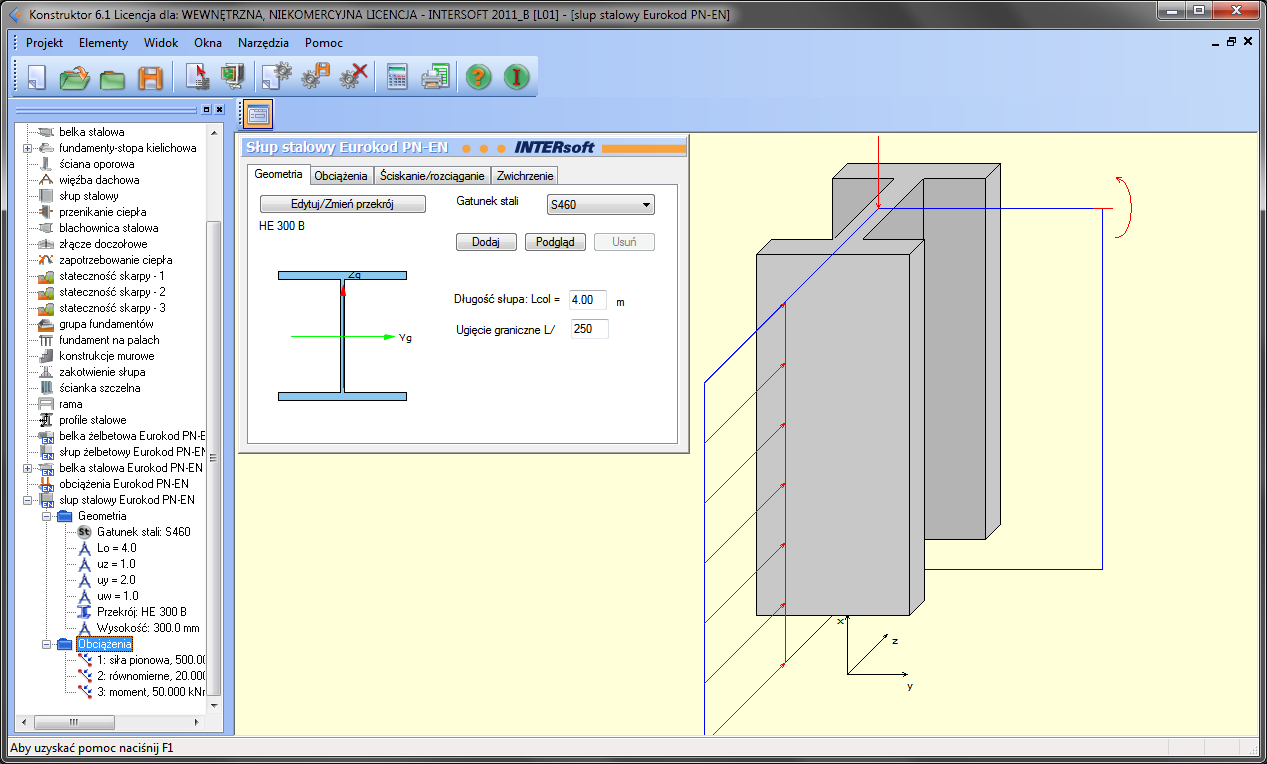Image resolution: width=1267 pixels, height=764 pixels.
Task: Select 'stateczność skarpy - 2' tree item
Action: (112, 292)
